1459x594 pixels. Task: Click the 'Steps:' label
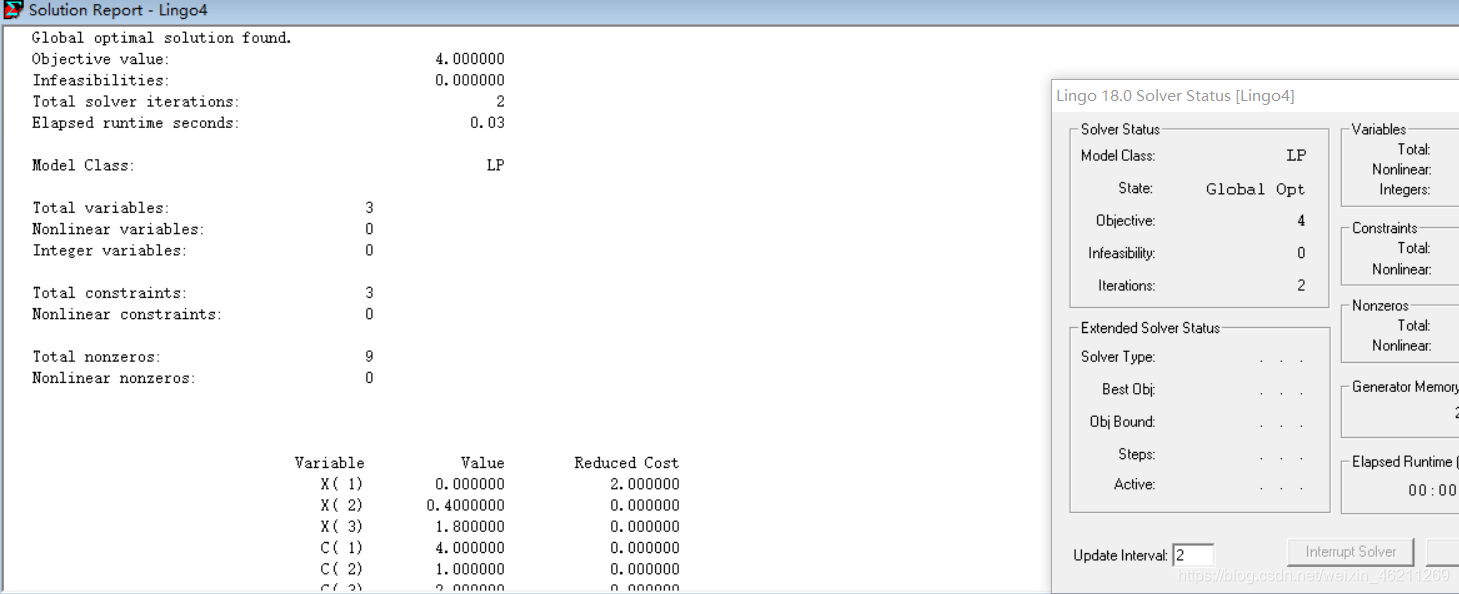click(1137, 454)
